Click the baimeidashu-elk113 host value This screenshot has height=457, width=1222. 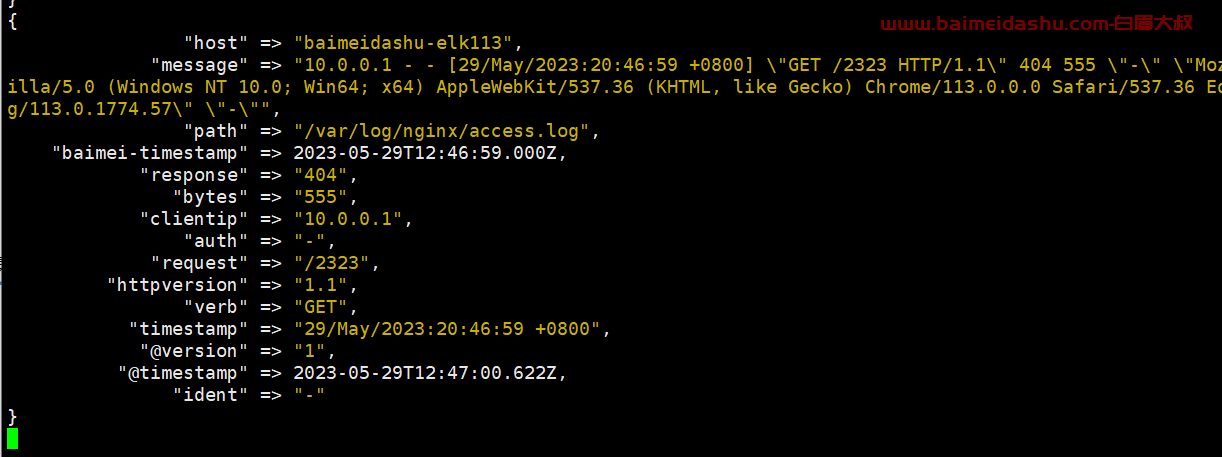point(408,43)
